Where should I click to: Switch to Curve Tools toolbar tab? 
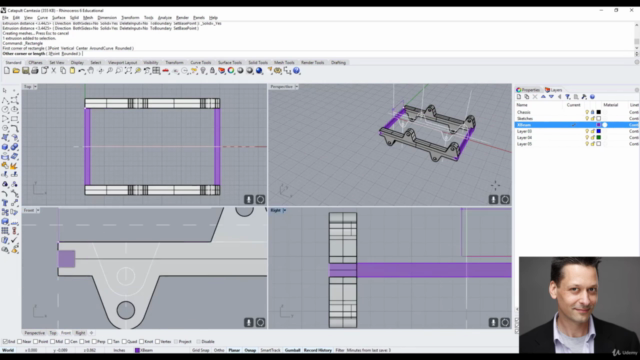click(x=201, y=62)
